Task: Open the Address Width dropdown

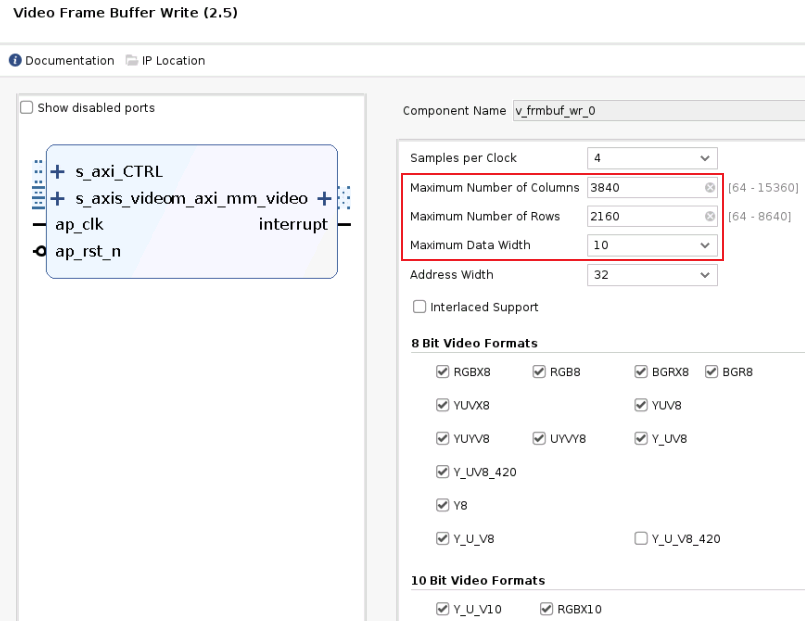Action: tap(651, 275)
